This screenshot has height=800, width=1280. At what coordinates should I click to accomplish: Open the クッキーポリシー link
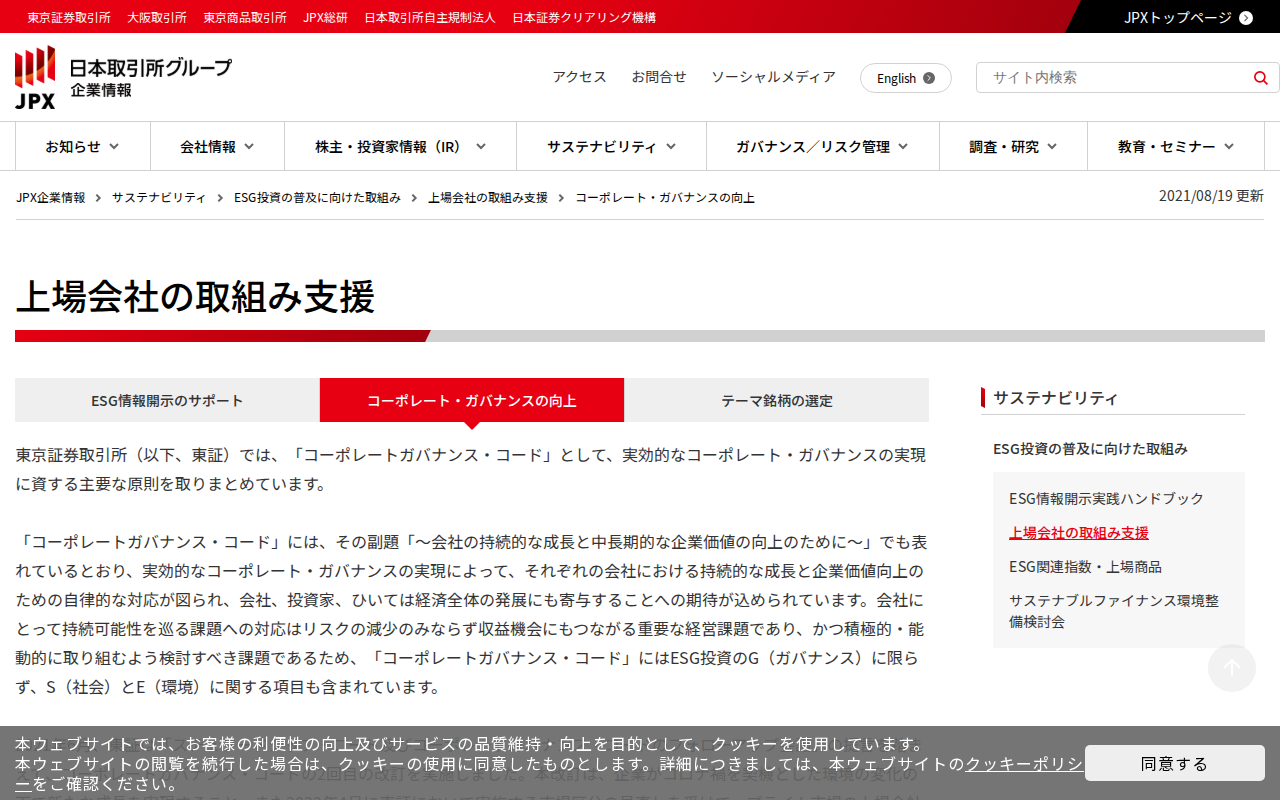1023,764
